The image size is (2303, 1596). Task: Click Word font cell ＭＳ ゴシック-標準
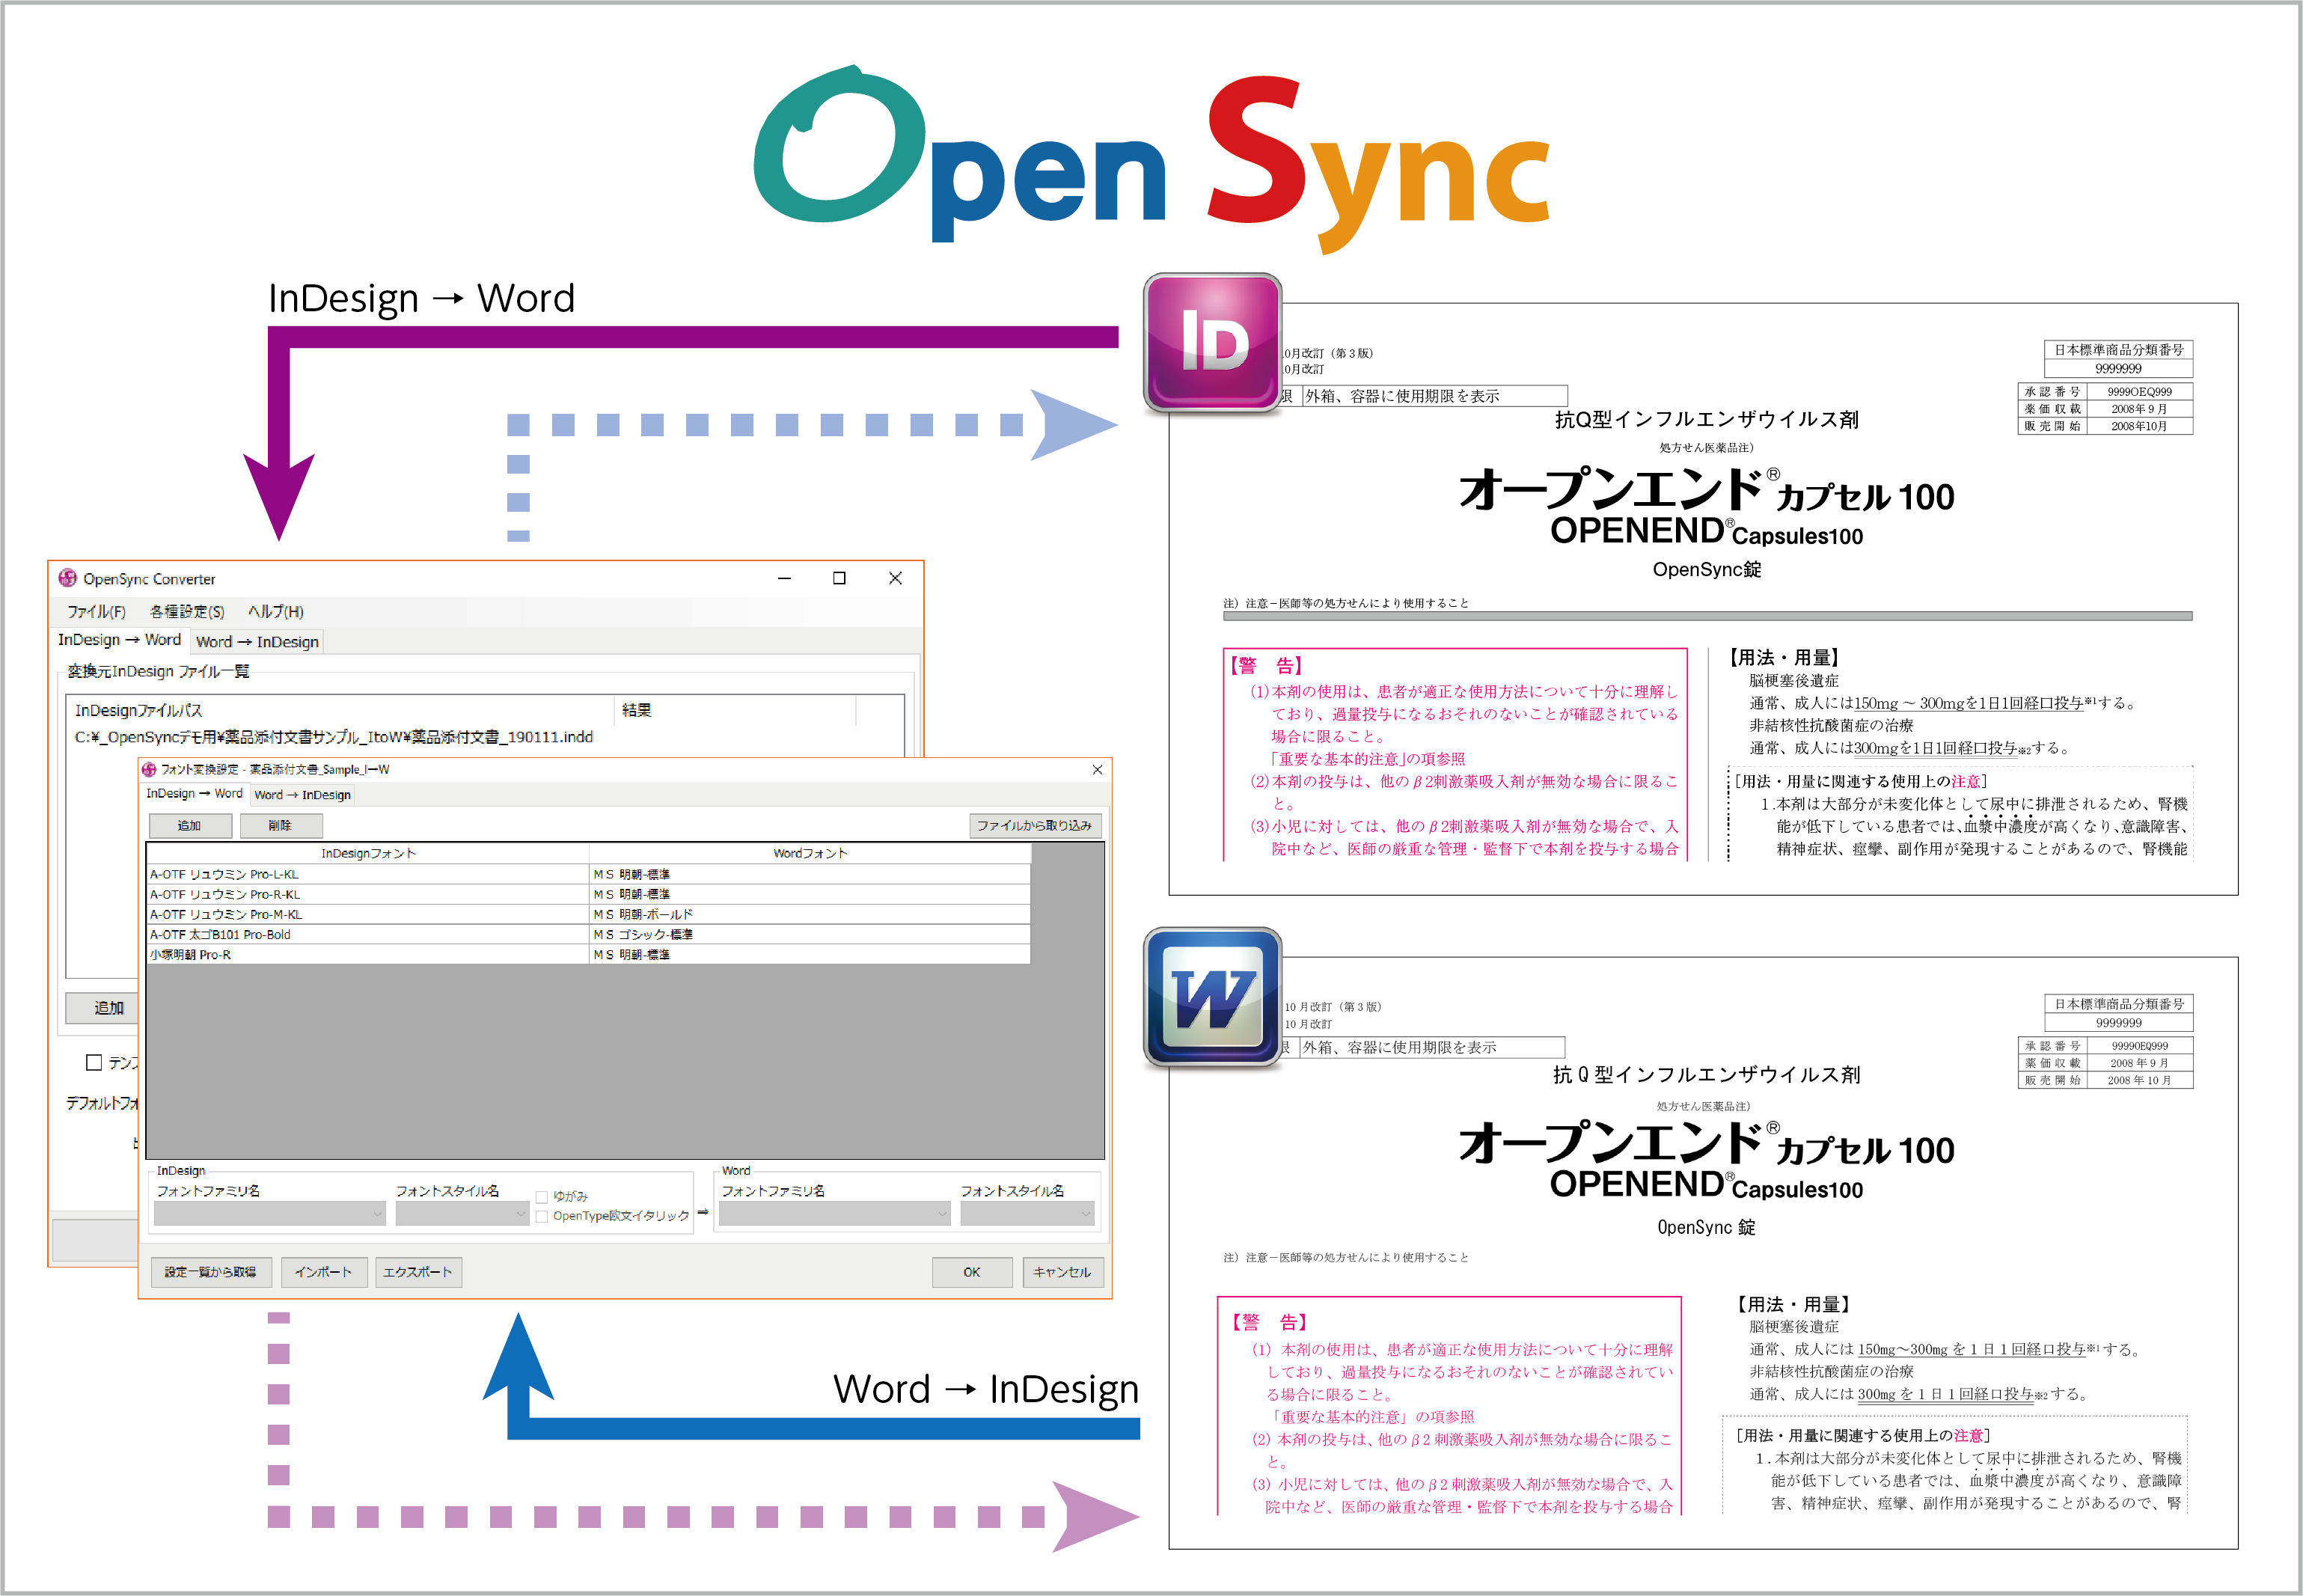pos(810,934)
